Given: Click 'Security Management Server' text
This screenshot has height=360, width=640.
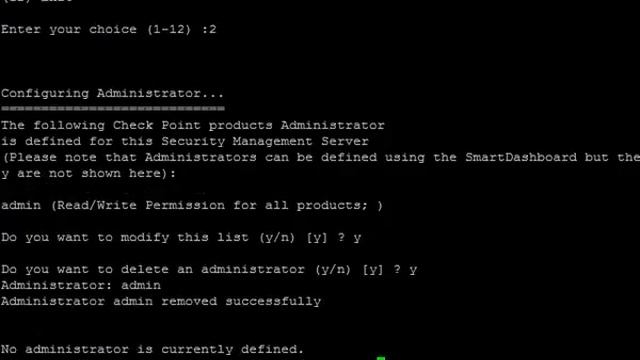Looking at the screenshot, I should [265, 141].
